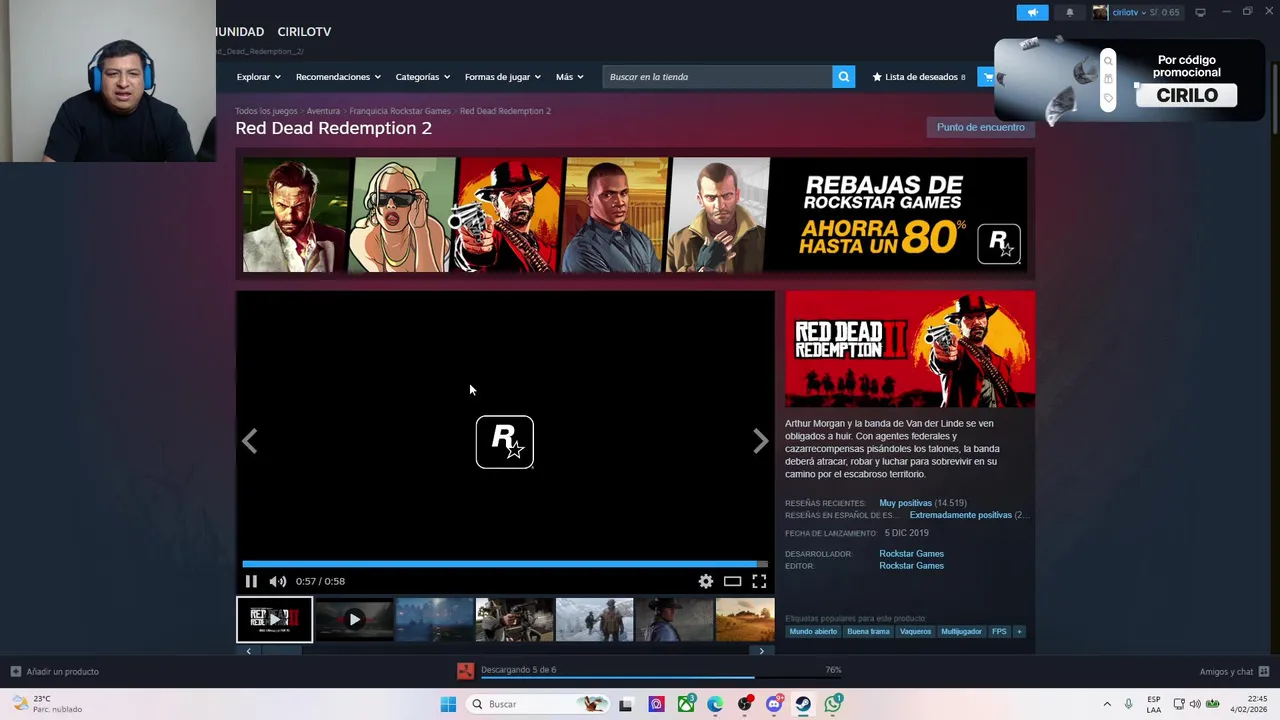Open Task View in the taskbar
Screen dimensions: 1280x720
tap(626, 704)
